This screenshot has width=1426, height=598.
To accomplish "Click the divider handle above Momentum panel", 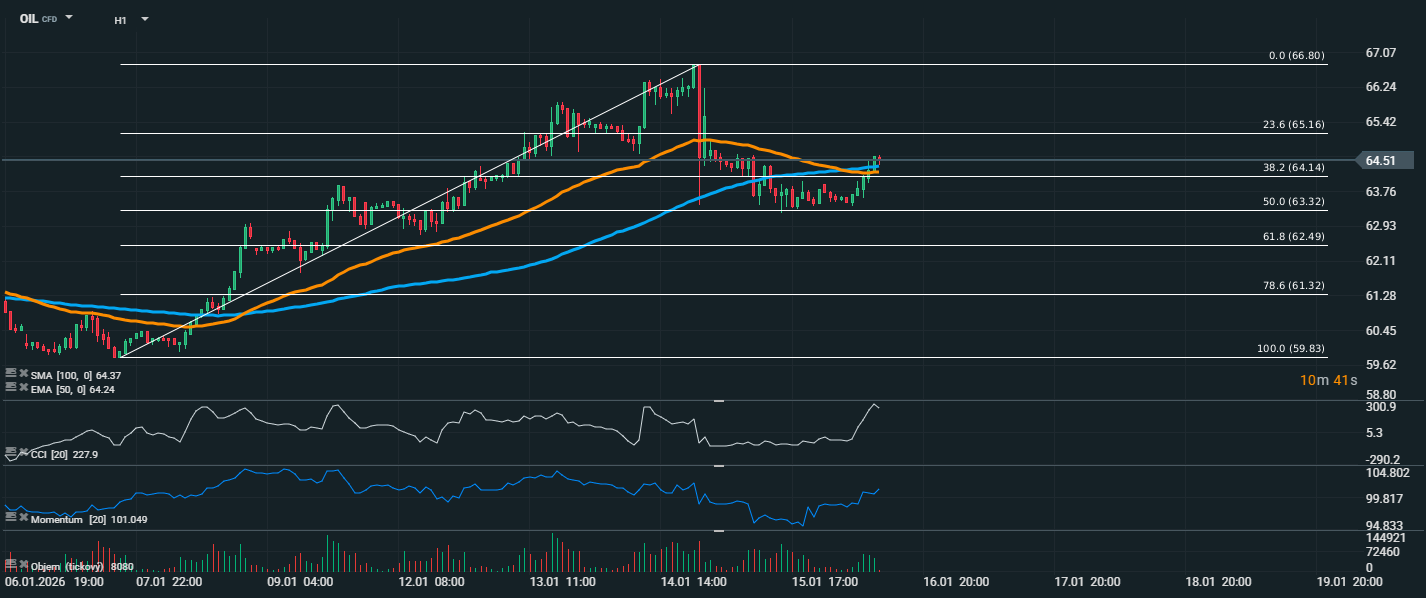I will point(718,466).
